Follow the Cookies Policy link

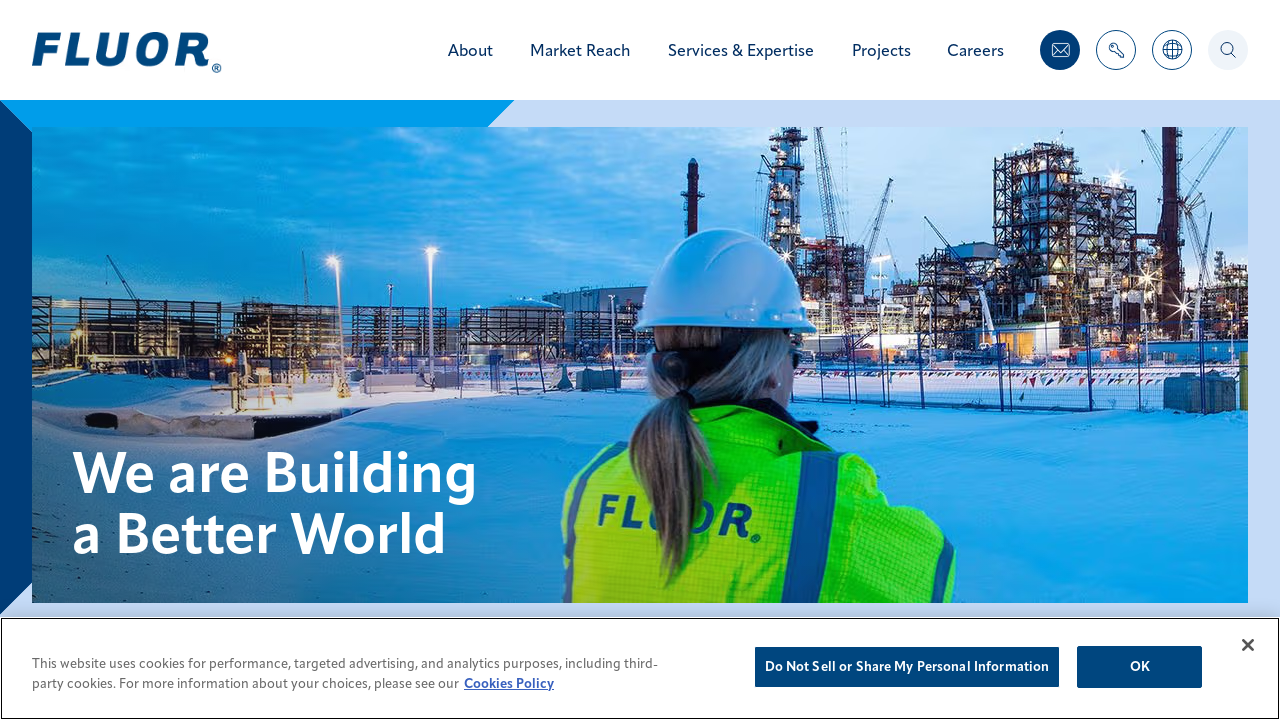tap(509, 684)
